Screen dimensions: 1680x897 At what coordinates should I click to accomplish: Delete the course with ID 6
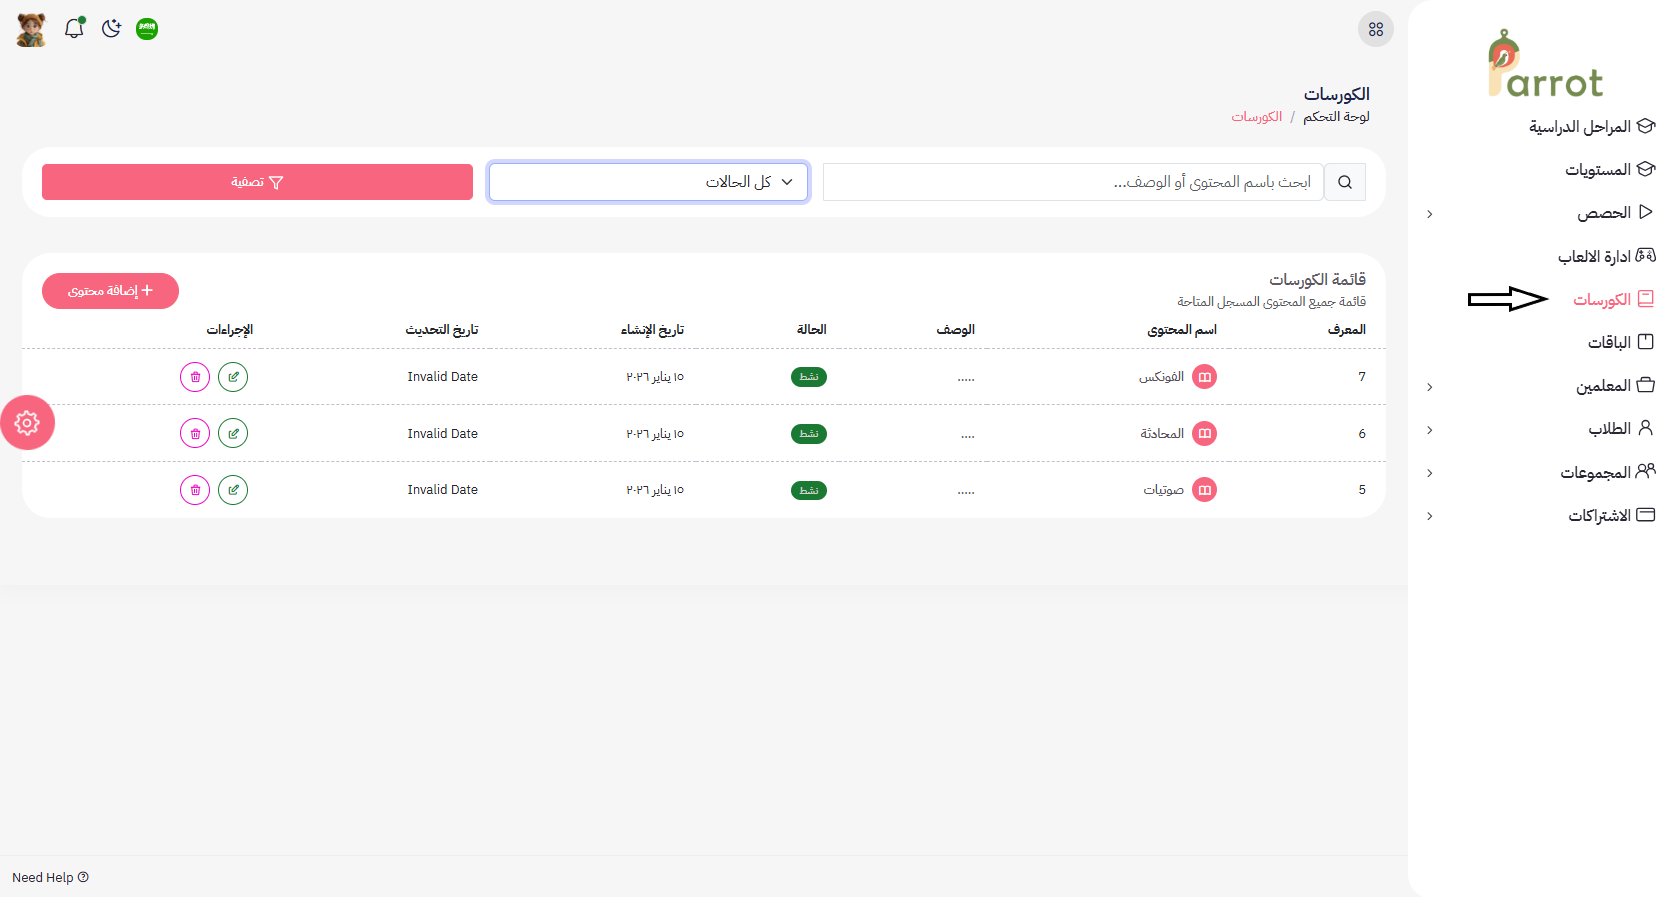pyautogui.click(x=195, y=433)
